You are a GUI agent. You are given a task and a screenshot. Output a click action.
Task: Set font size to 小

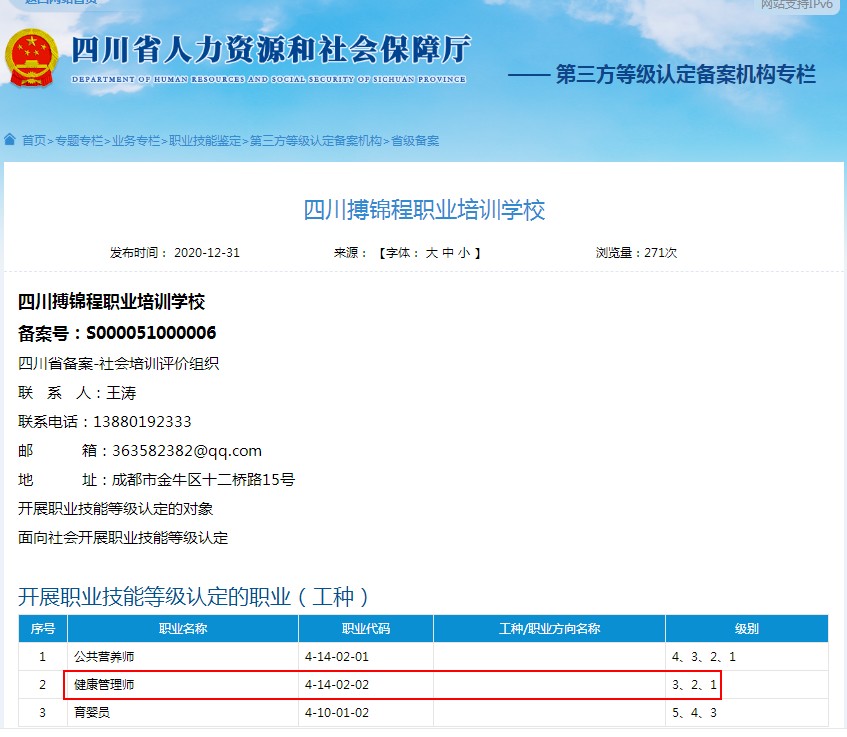(464, 253)
